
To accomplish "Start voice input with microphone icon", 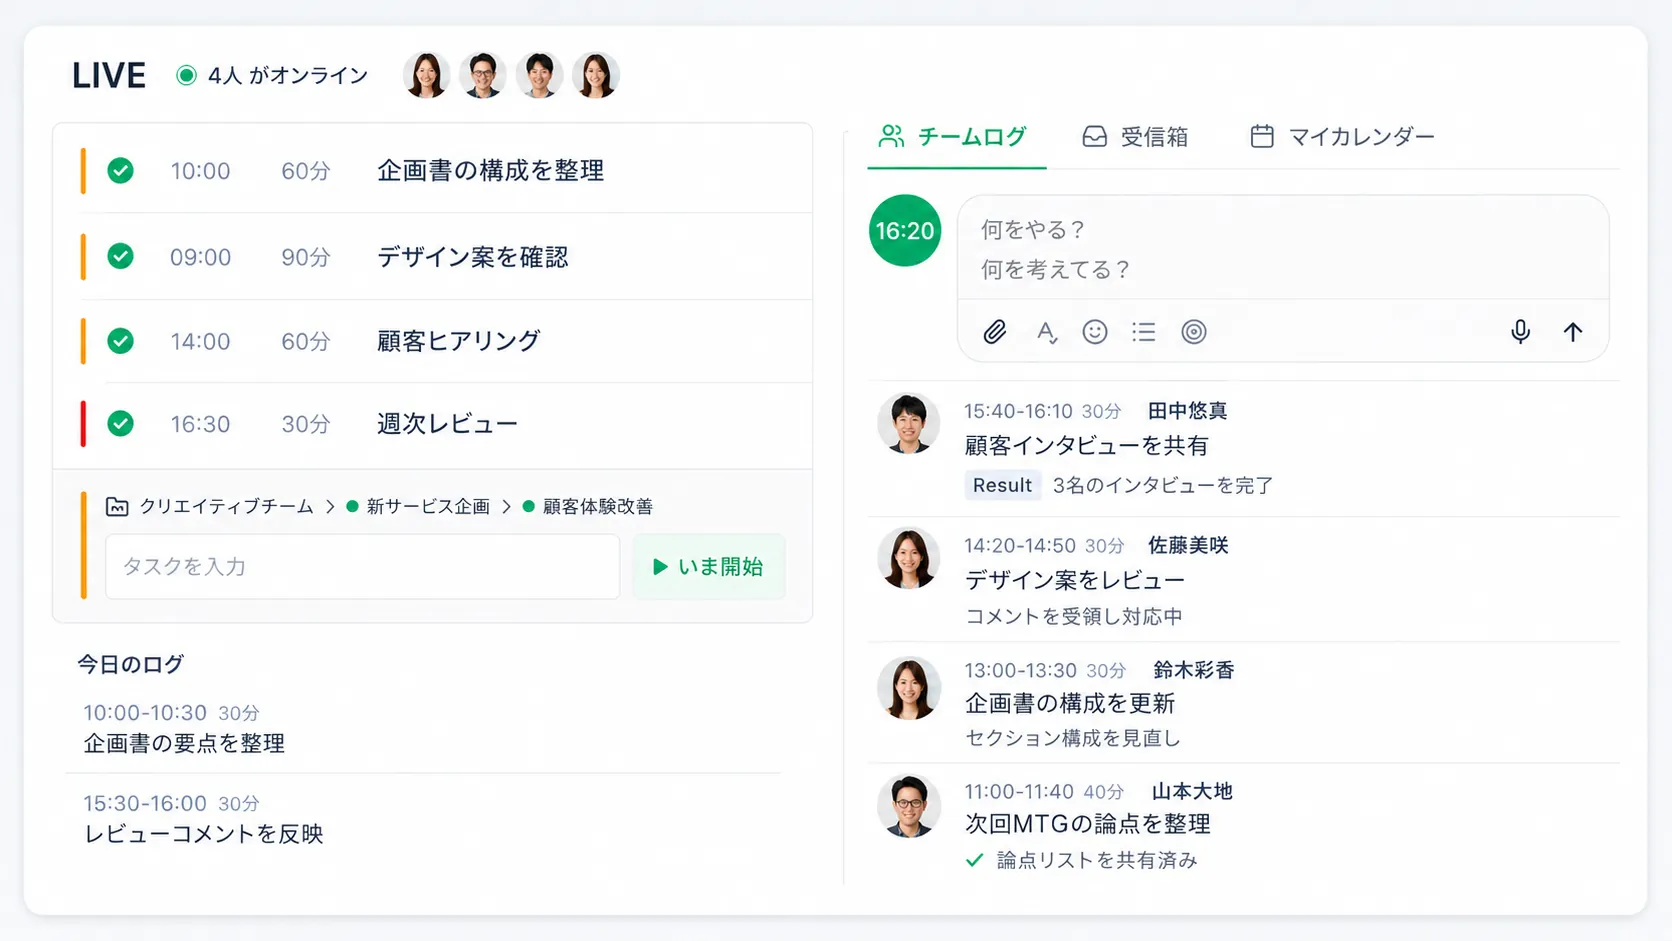I will (x=1520, y=332).
